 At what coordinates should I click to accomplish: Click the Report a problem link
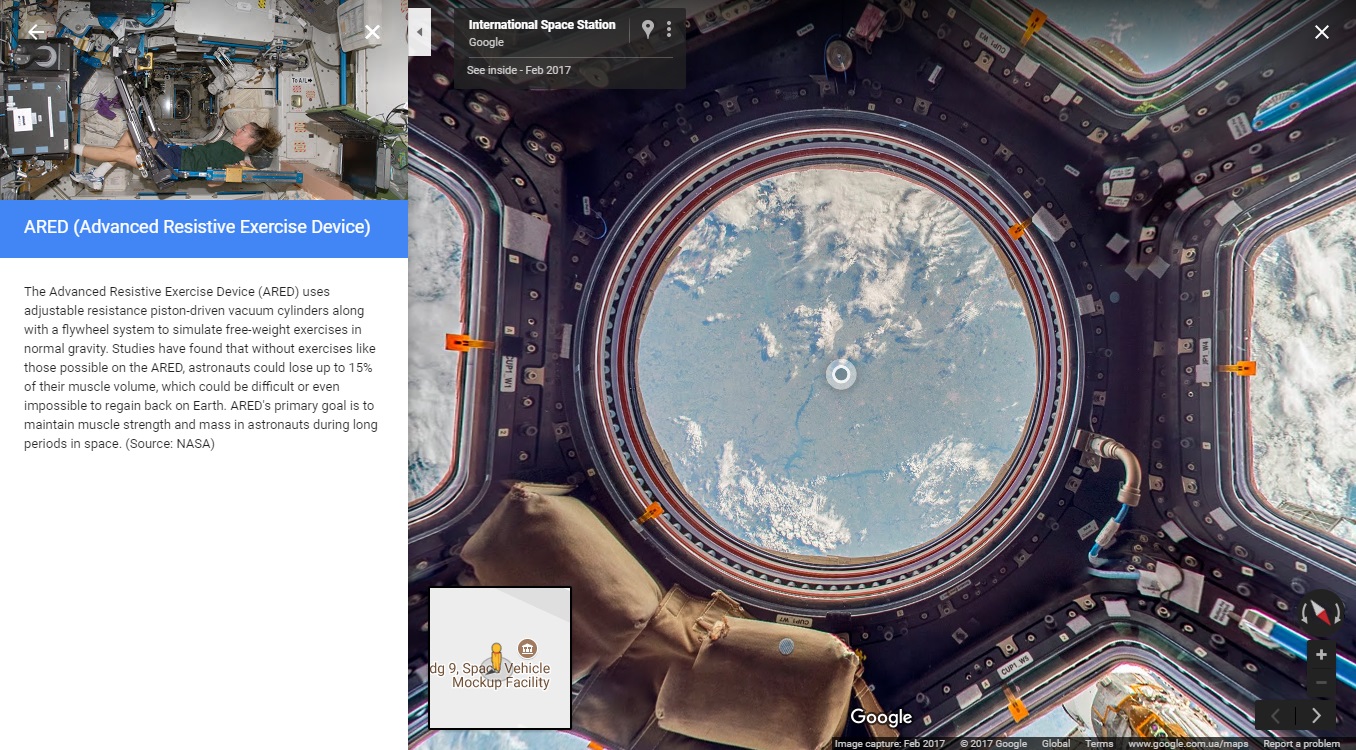click(1301, 743)
